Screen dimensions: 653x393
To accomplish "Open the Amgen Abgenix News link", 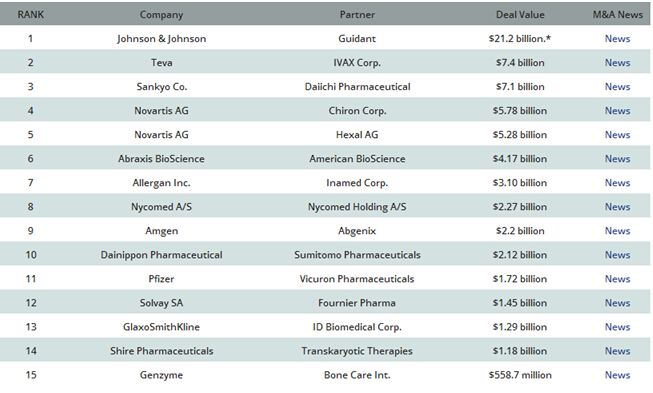I will click(x=617, y=231).
